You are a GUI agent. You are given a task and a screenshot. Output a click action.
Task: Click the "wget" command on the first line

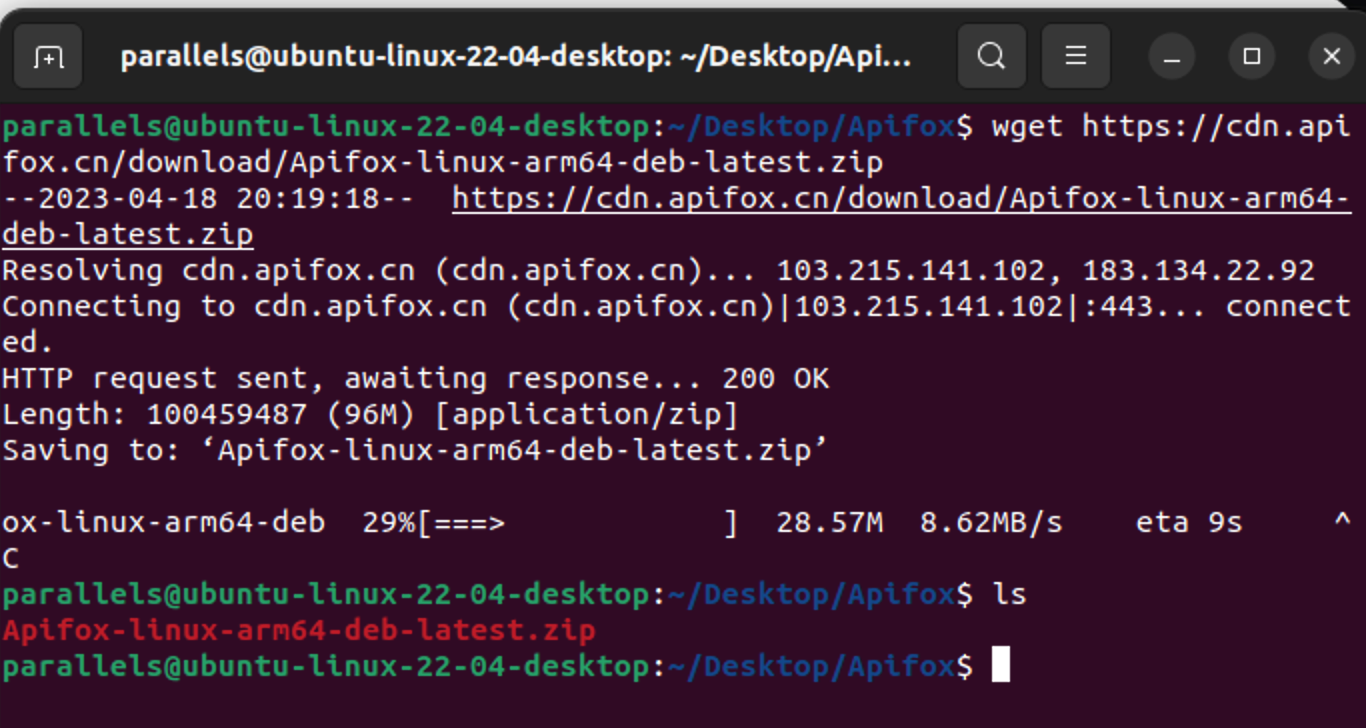click(1027, 127)
